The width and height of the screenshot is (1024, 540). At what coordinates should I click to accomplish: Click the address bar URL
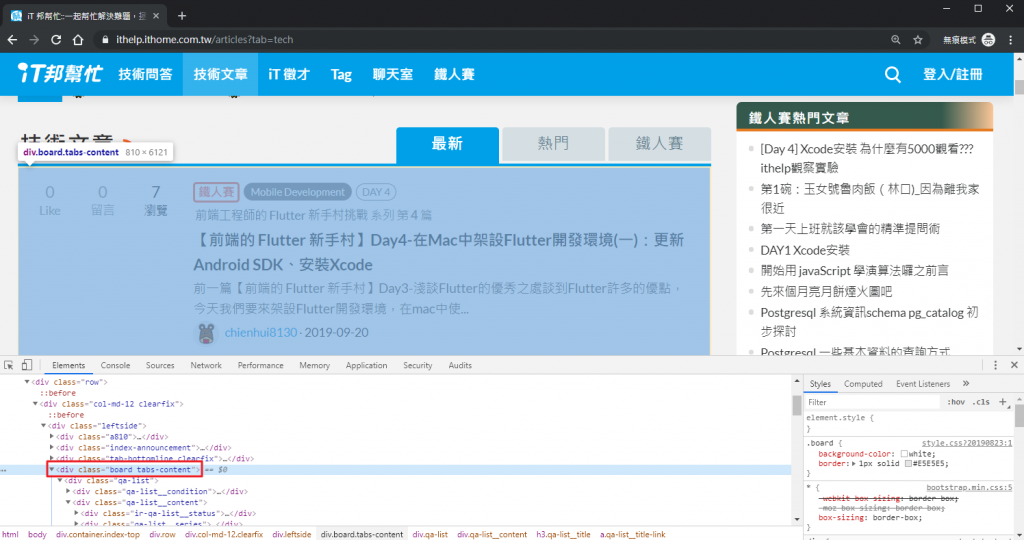[x=204, y=40]
